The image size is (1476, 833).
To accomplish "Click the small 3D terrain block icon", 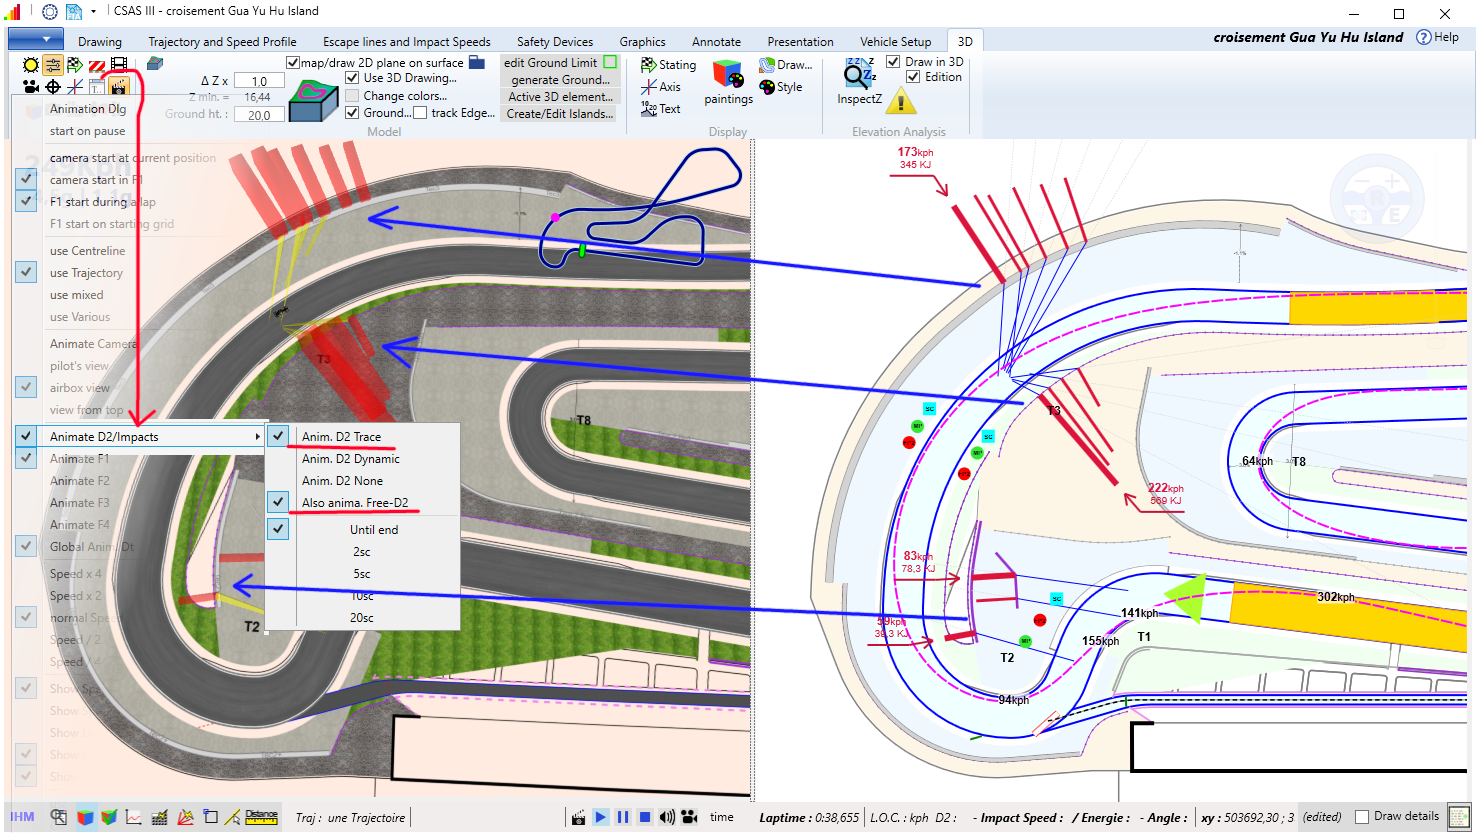I will click(x=155, y=64).
